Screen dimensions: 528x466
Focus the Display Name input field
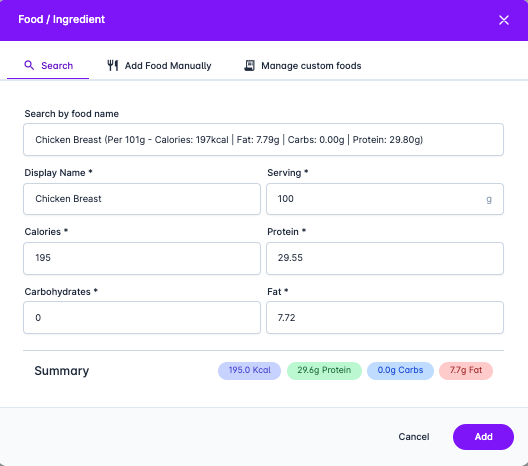(x=142, y=199)
